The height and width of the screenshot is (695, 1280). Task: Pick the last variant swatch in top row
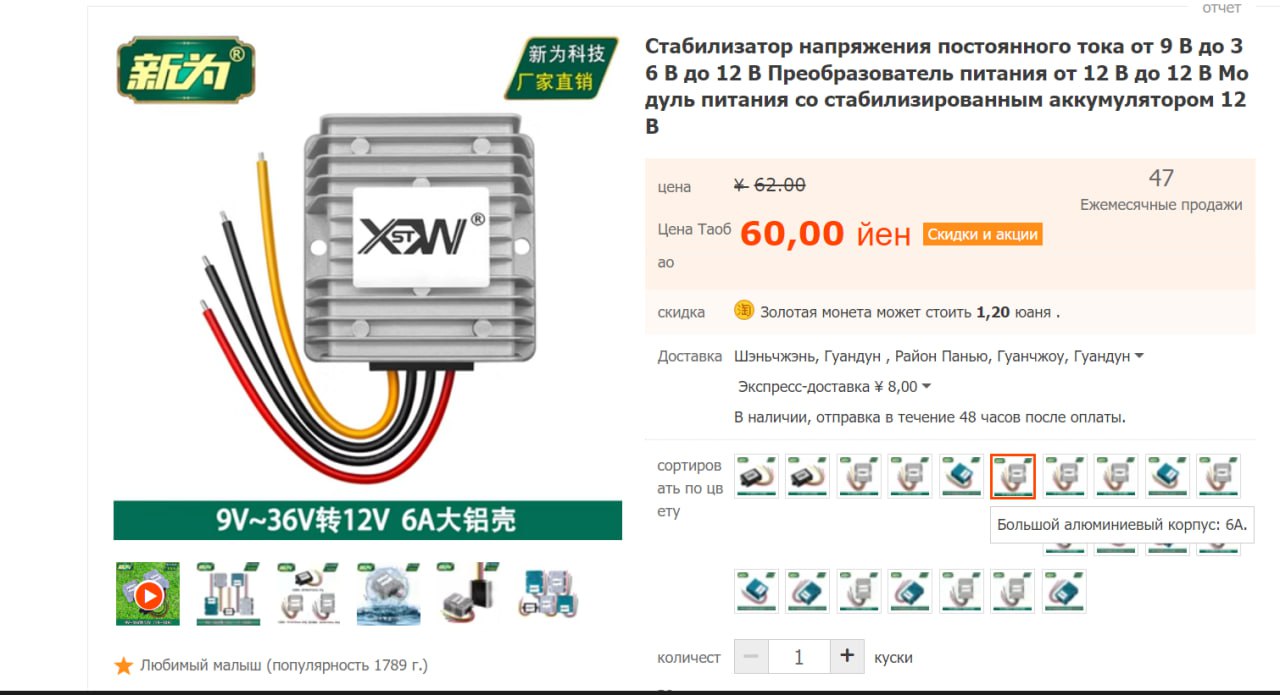pyautogui.click(x=1219, y=476)
